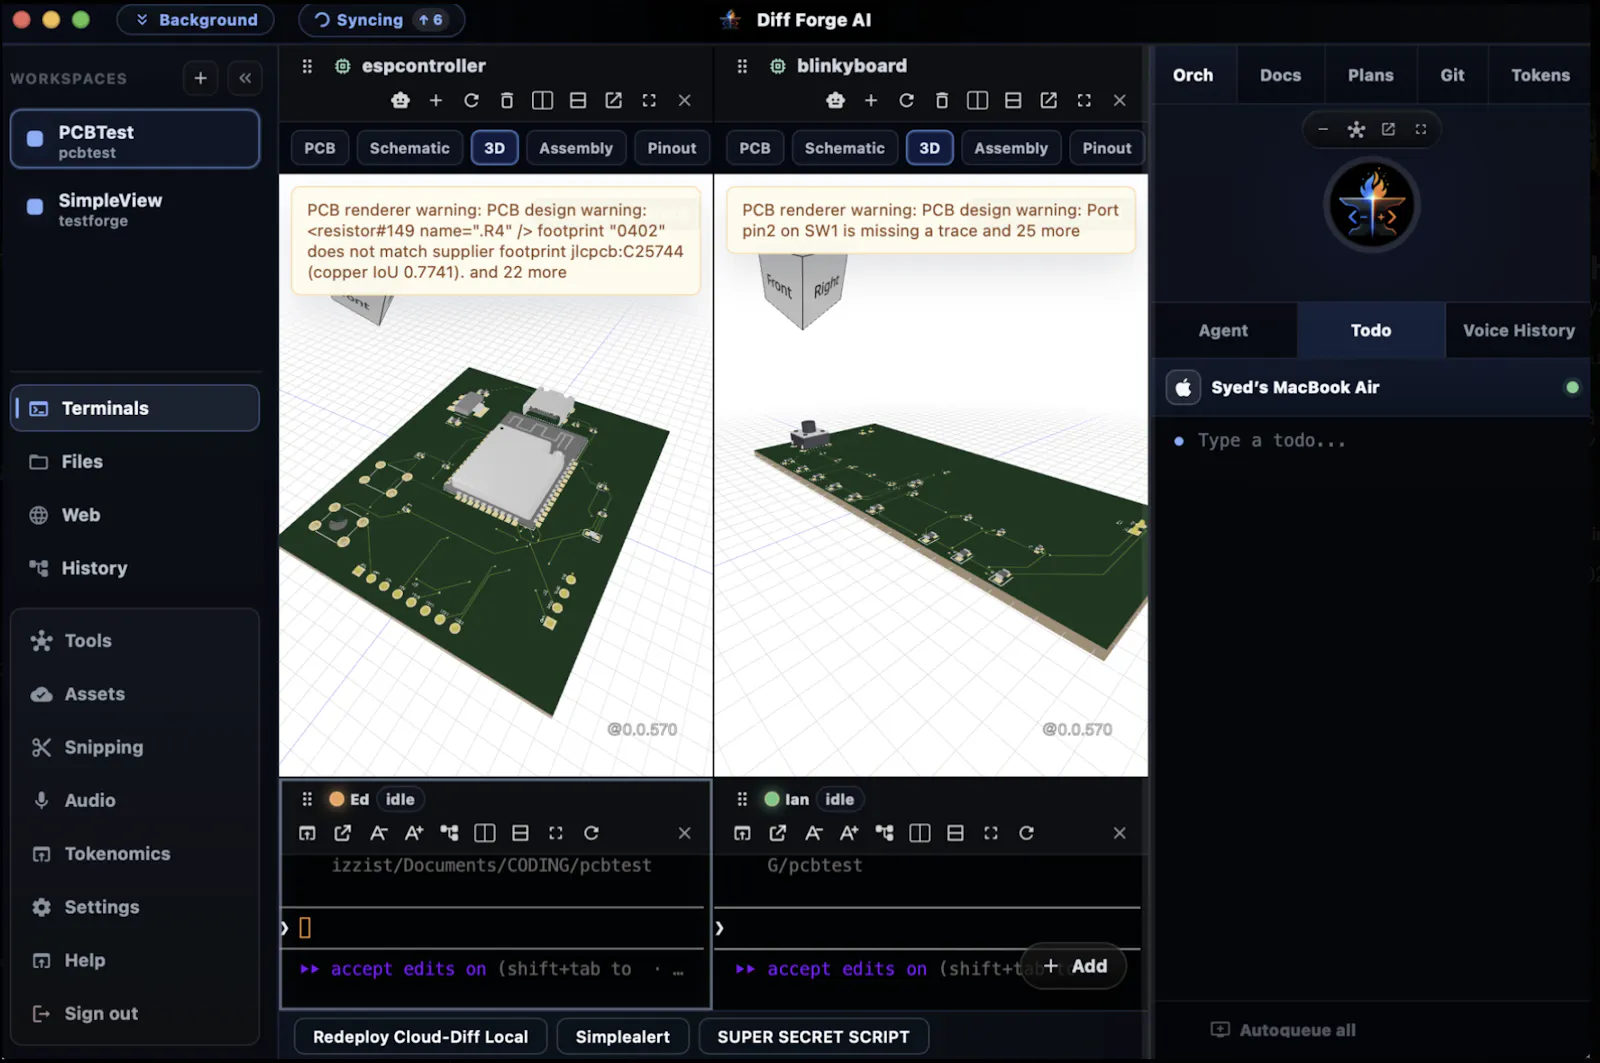Click the plus icon in blinkyboard toolbar
Screen dimensions: 1600x1063
pos(871,100)
